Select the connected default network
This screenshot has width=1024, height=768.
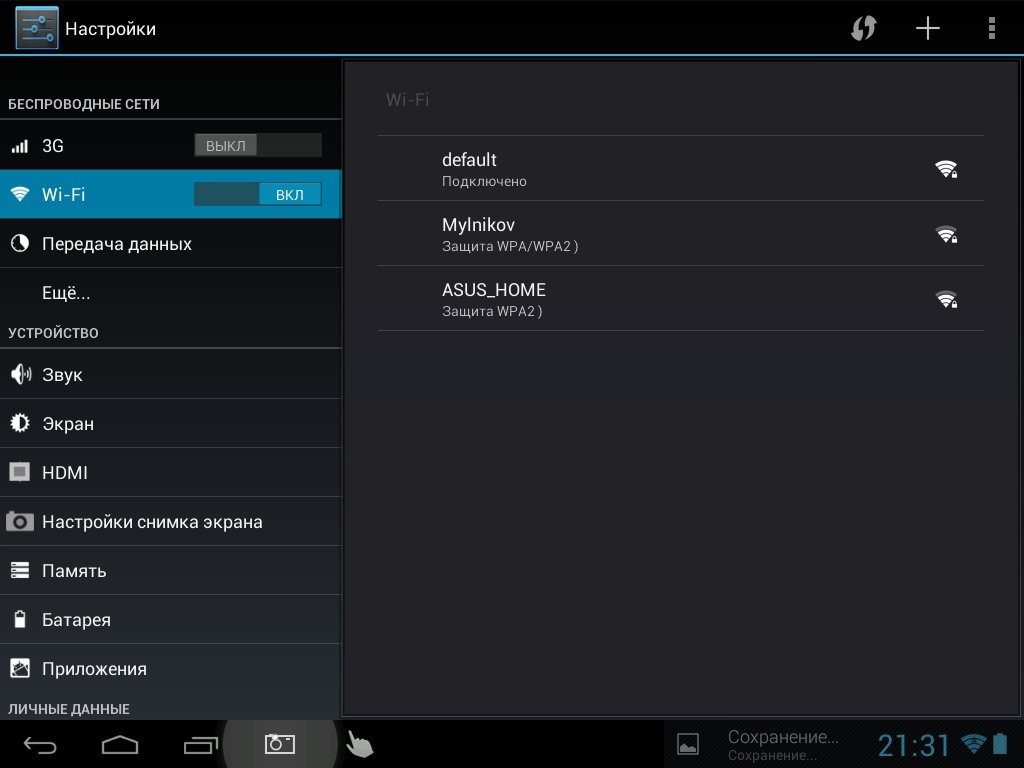680,169
